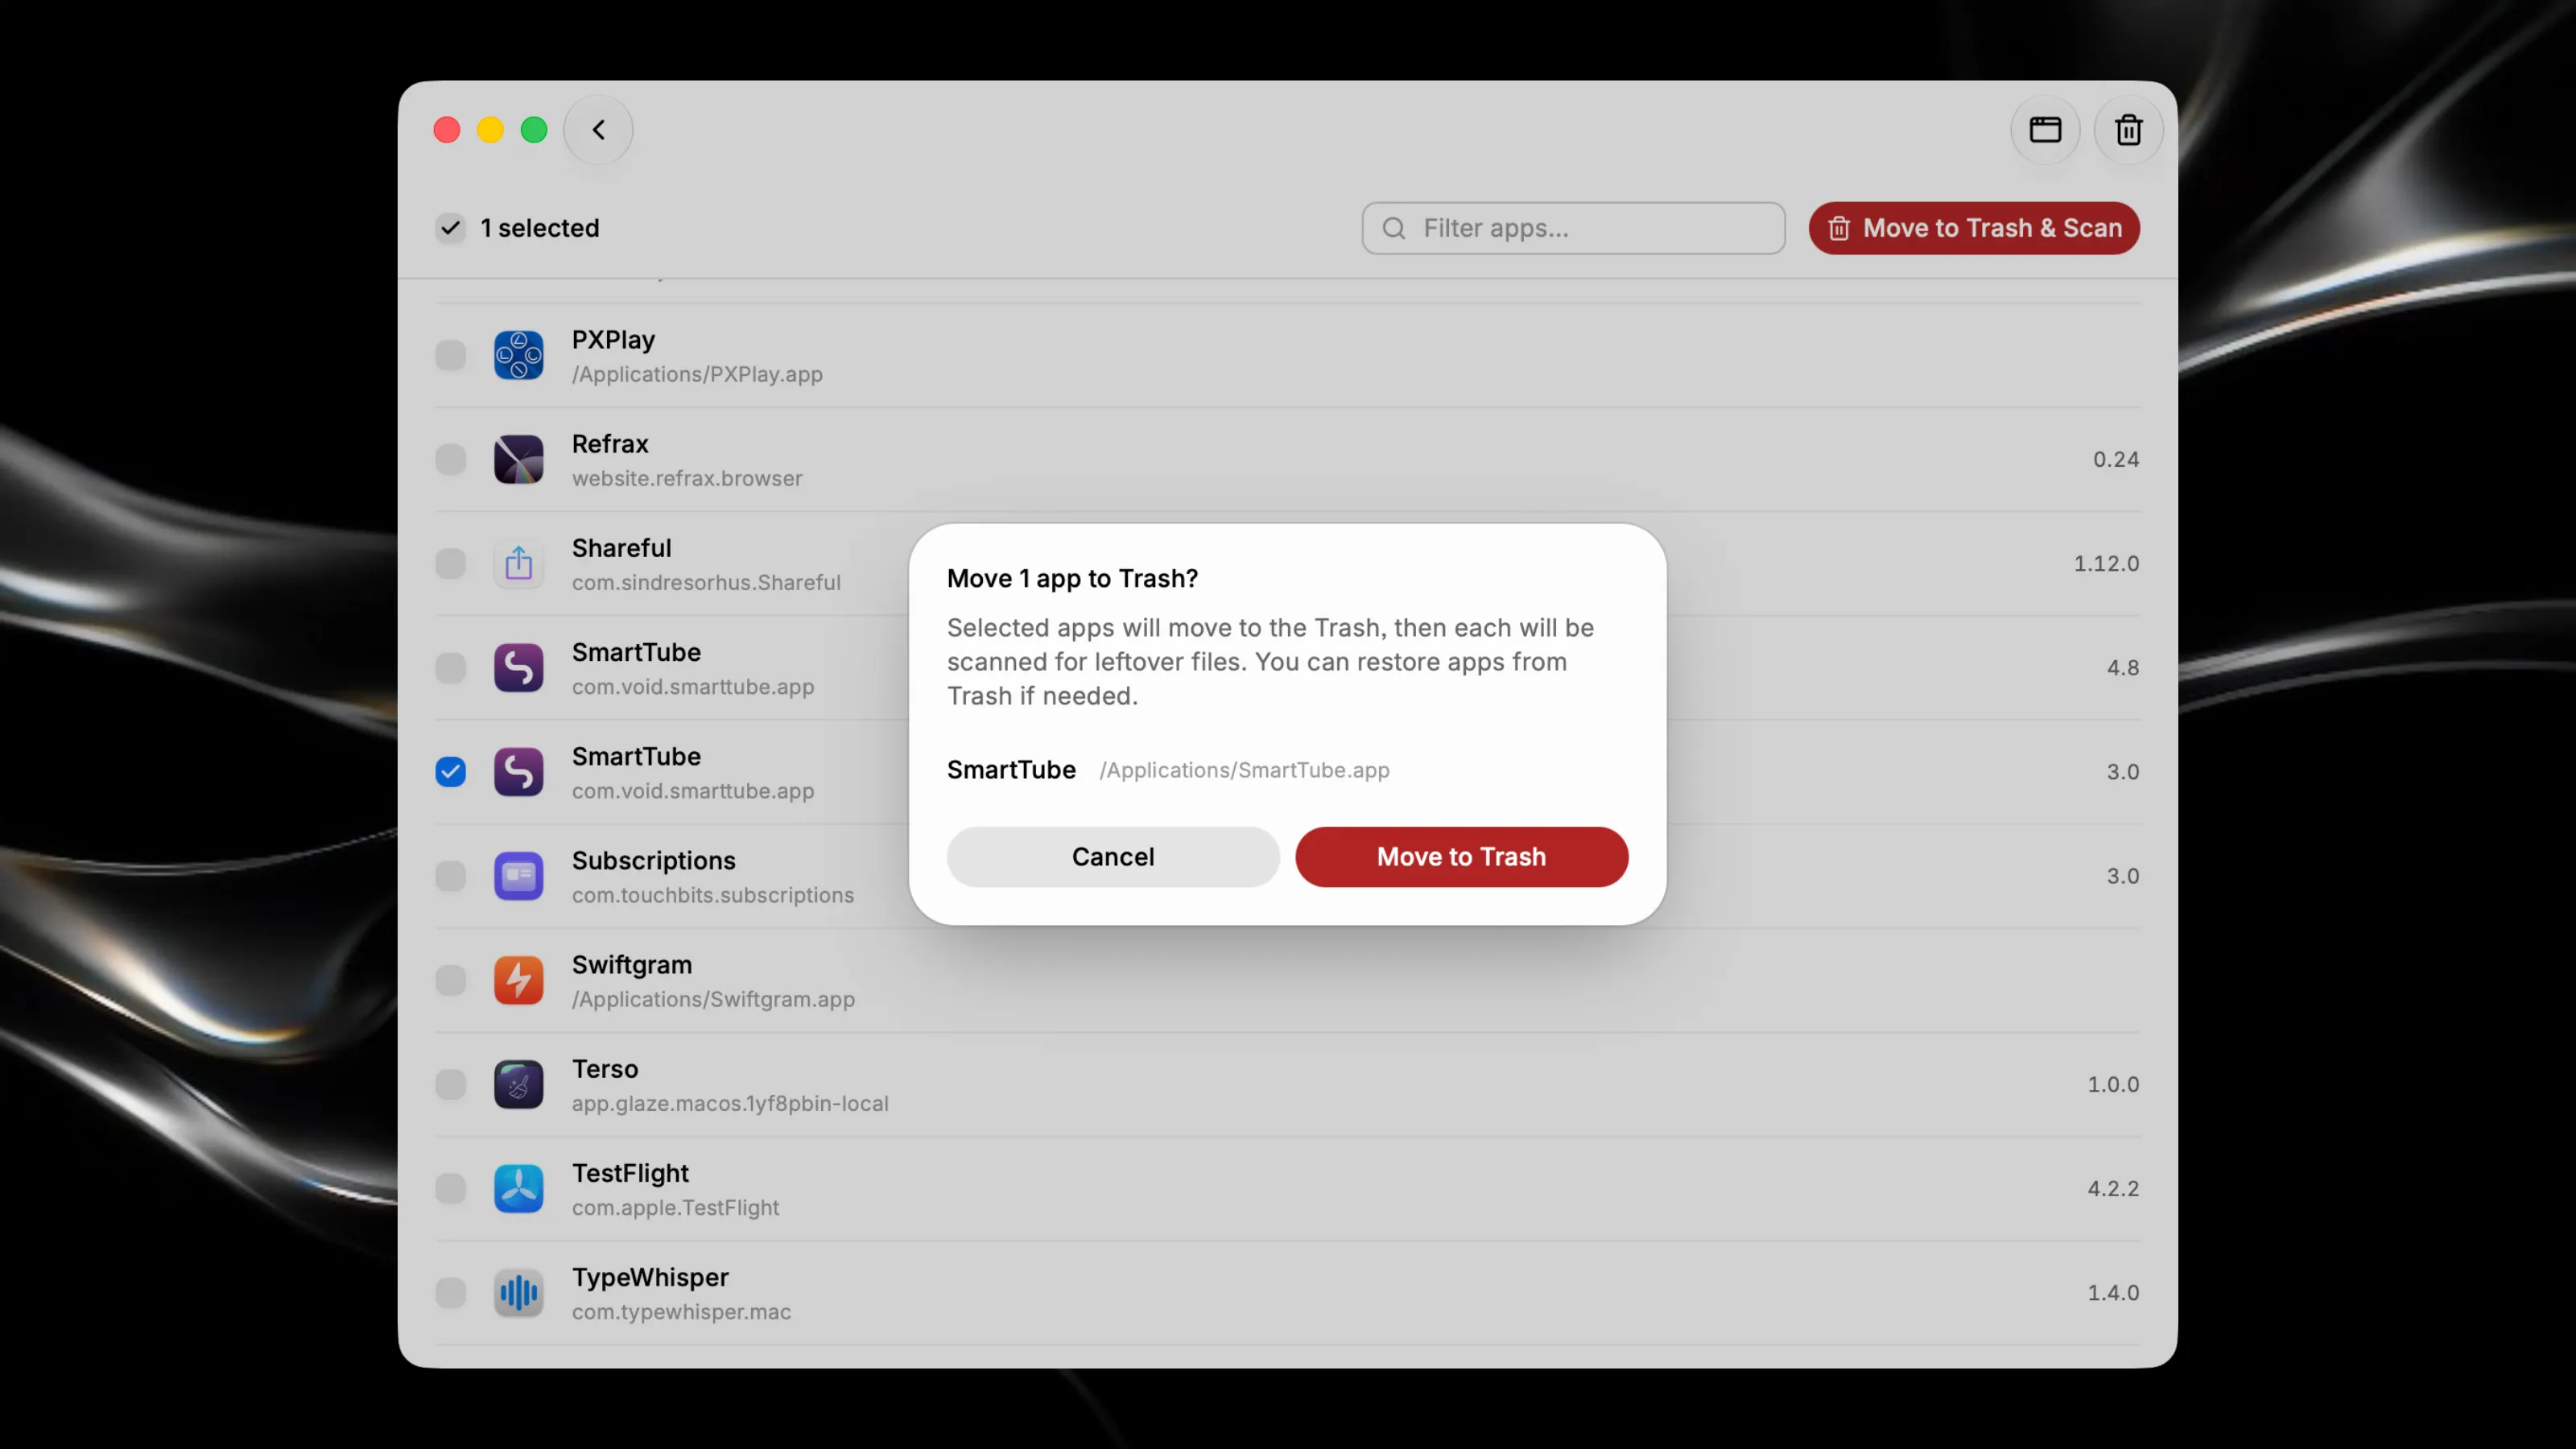Click the Terso version 1.0.0
The image size is (2576, 1449).
pyautogui.click(x=2113, y=1084)
